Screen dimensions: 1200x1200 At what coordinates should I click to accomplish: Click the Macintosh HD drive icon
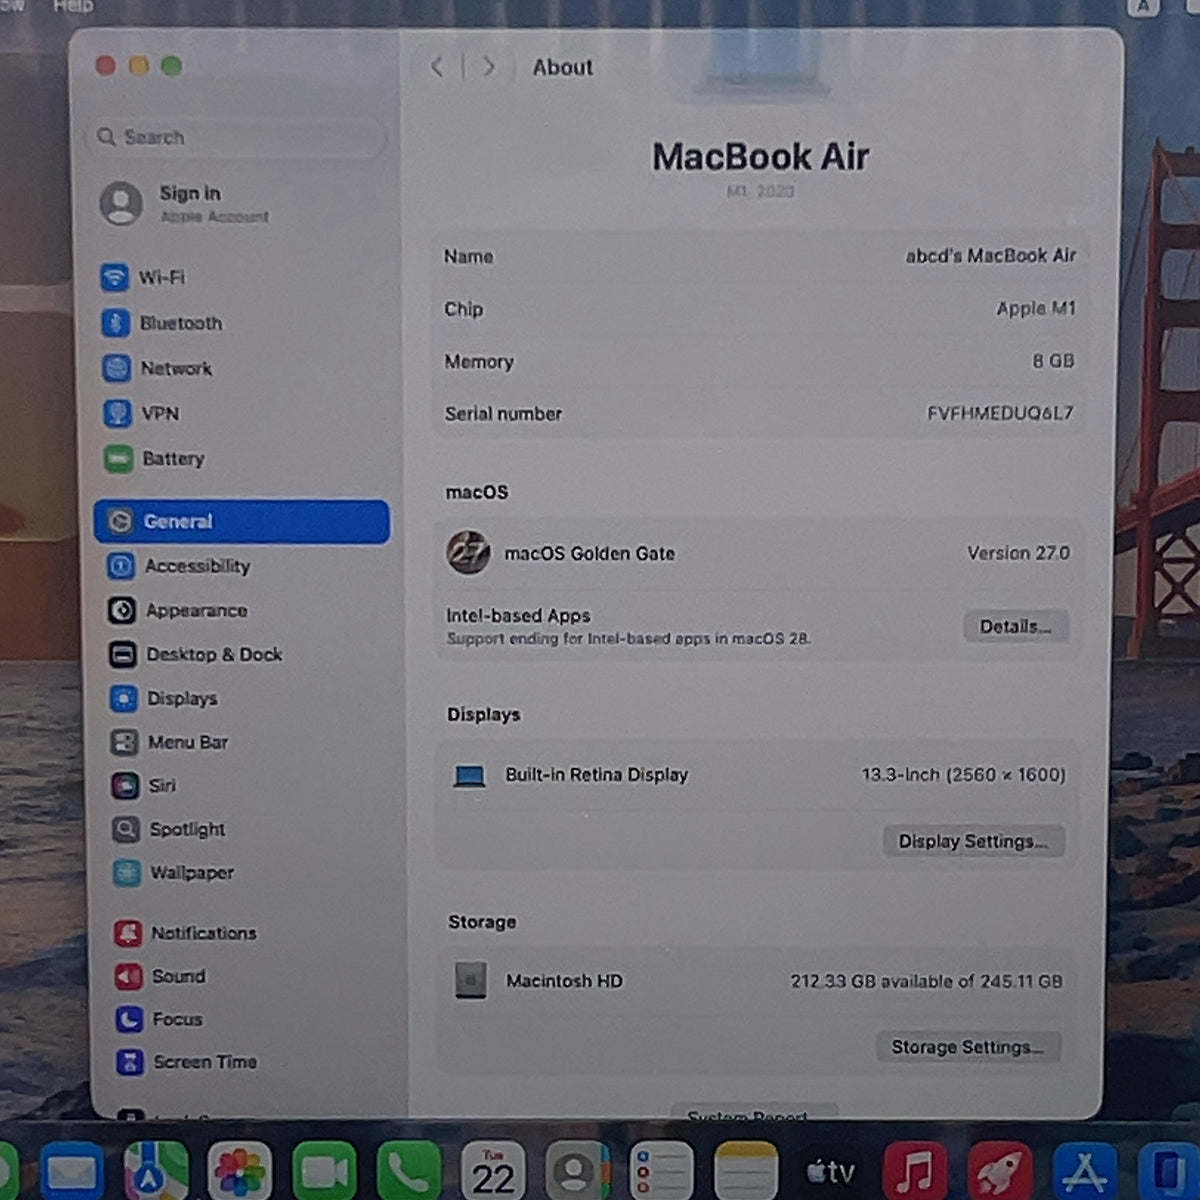[x=471, y=981]
